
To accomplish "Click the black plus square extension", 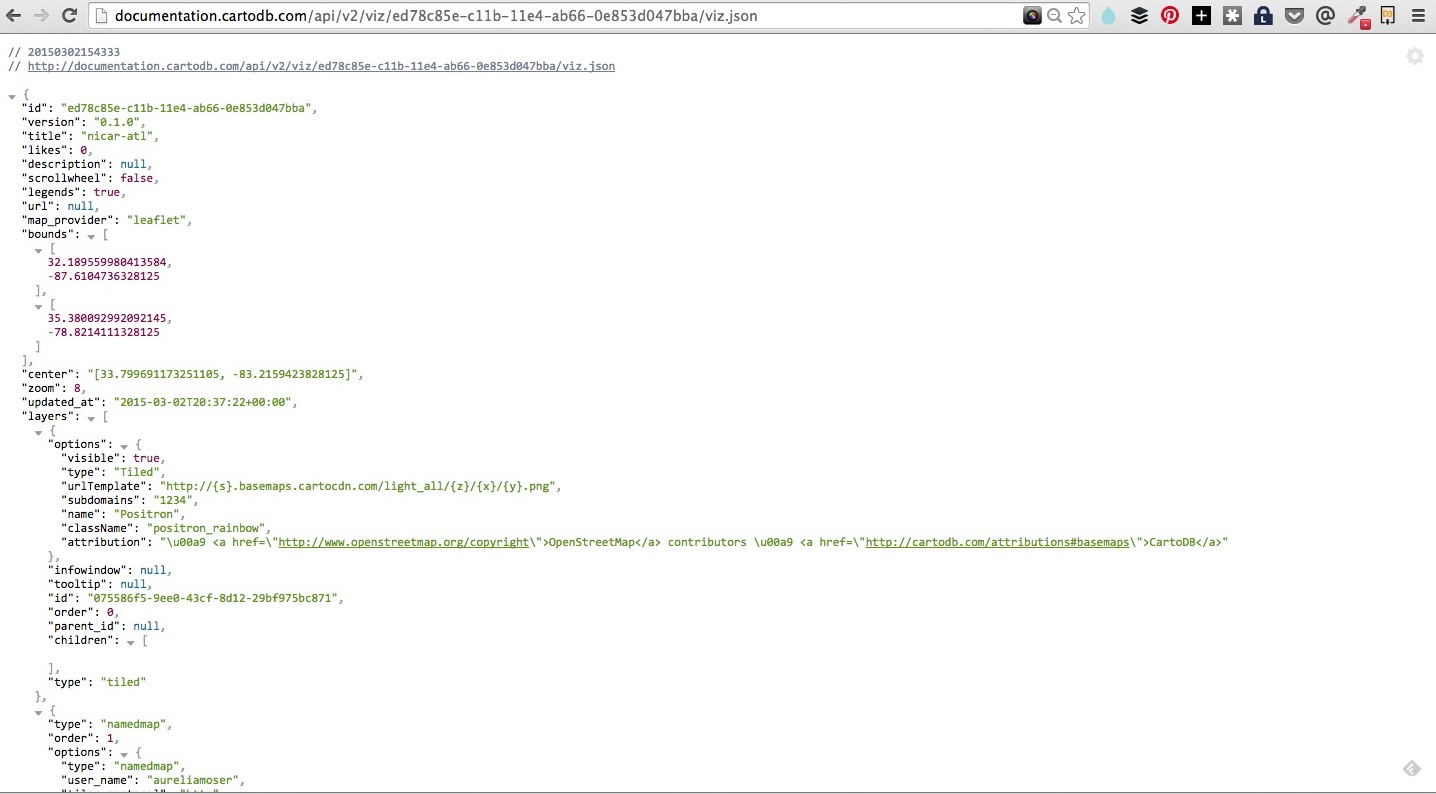I will coord(1201,16).
